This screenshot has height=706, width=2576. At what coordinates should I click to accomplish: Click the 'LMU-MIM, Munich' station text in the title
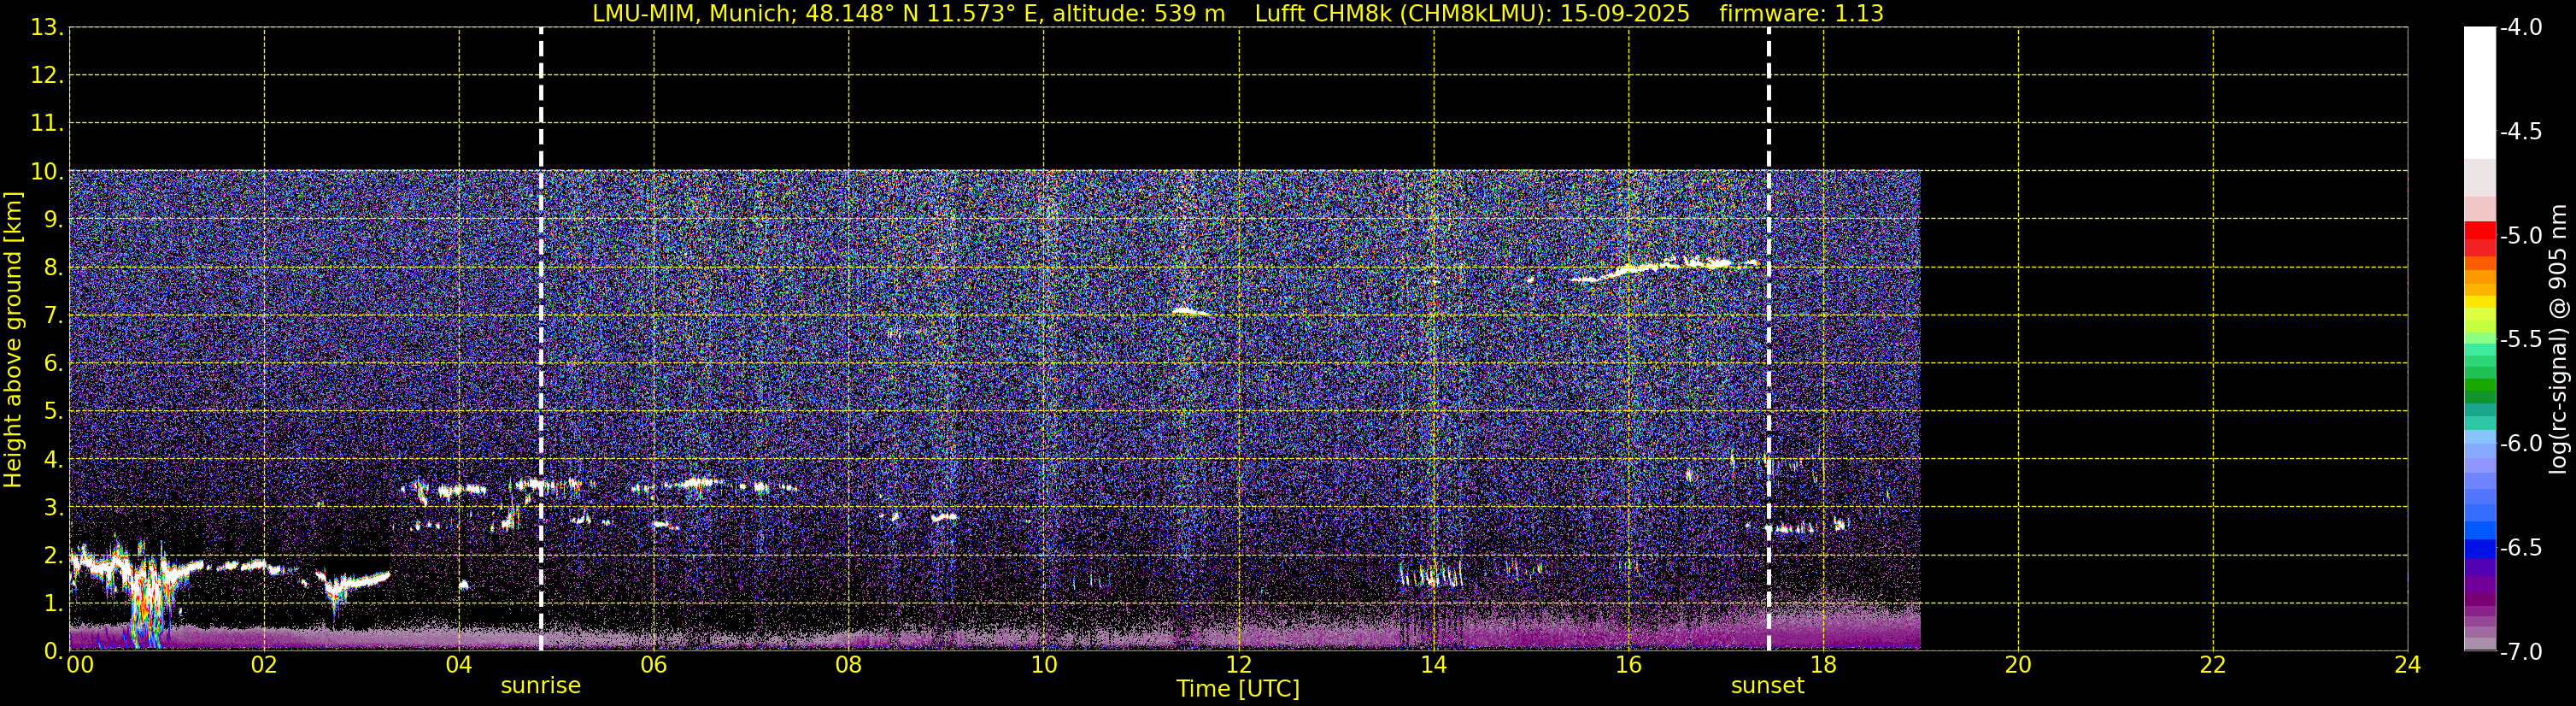click(x=694, y=14)
